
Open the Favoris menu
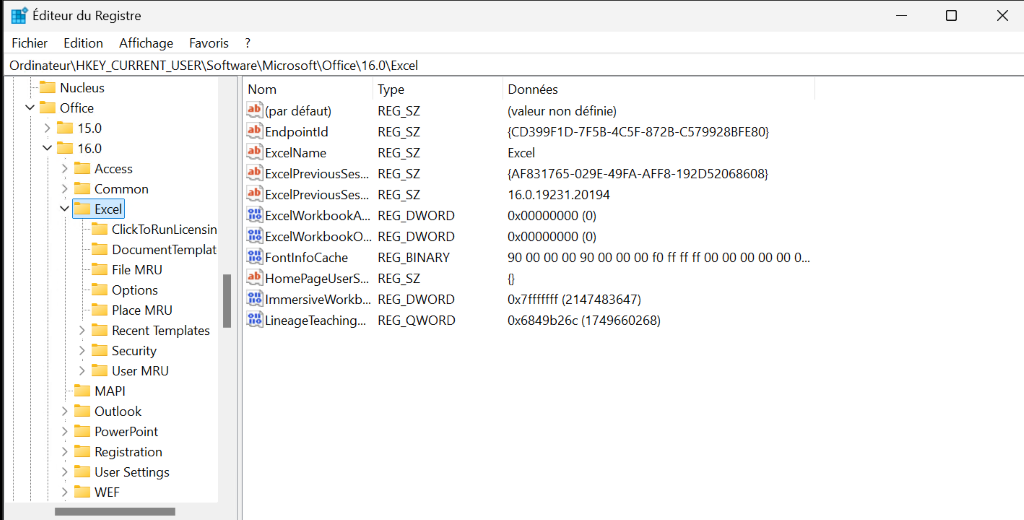209,43
